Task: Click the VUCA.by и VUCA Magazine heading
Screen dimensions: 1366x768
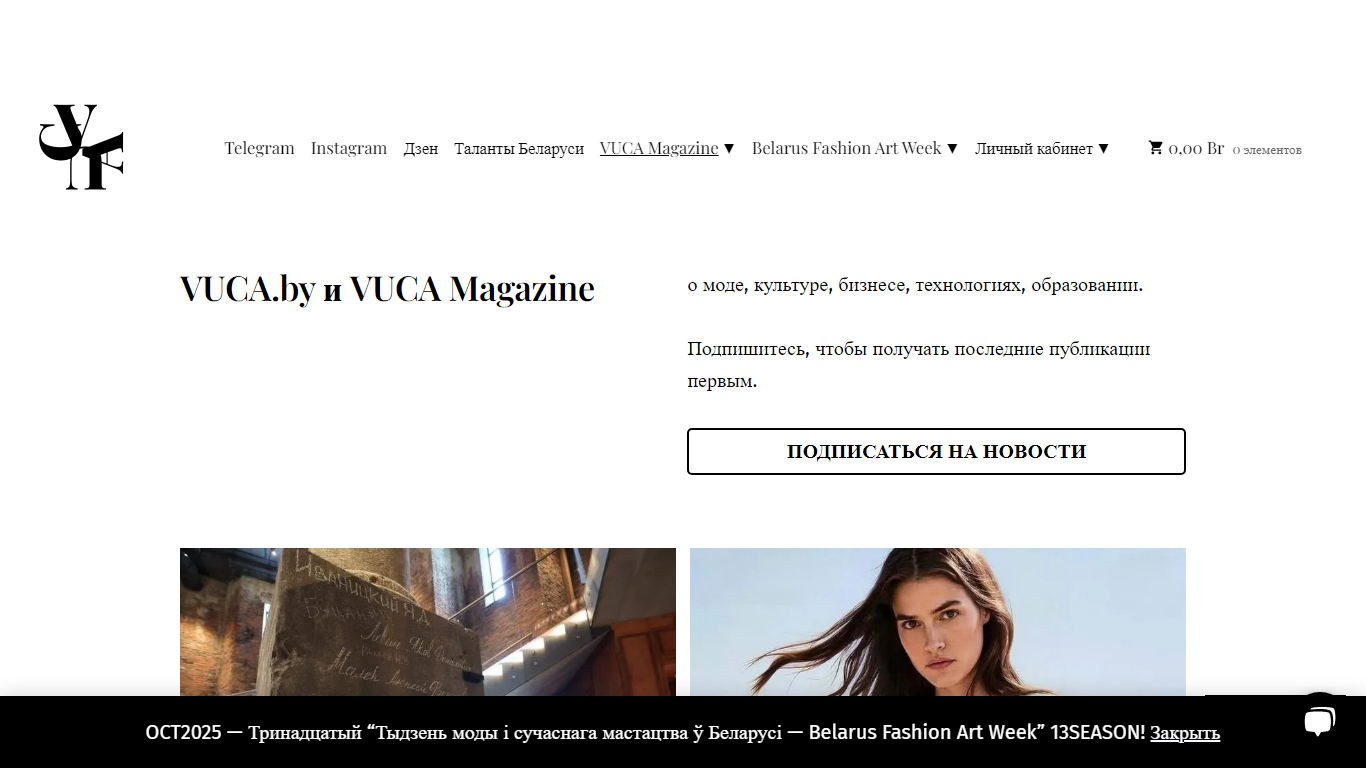Action: coord(387,288)
